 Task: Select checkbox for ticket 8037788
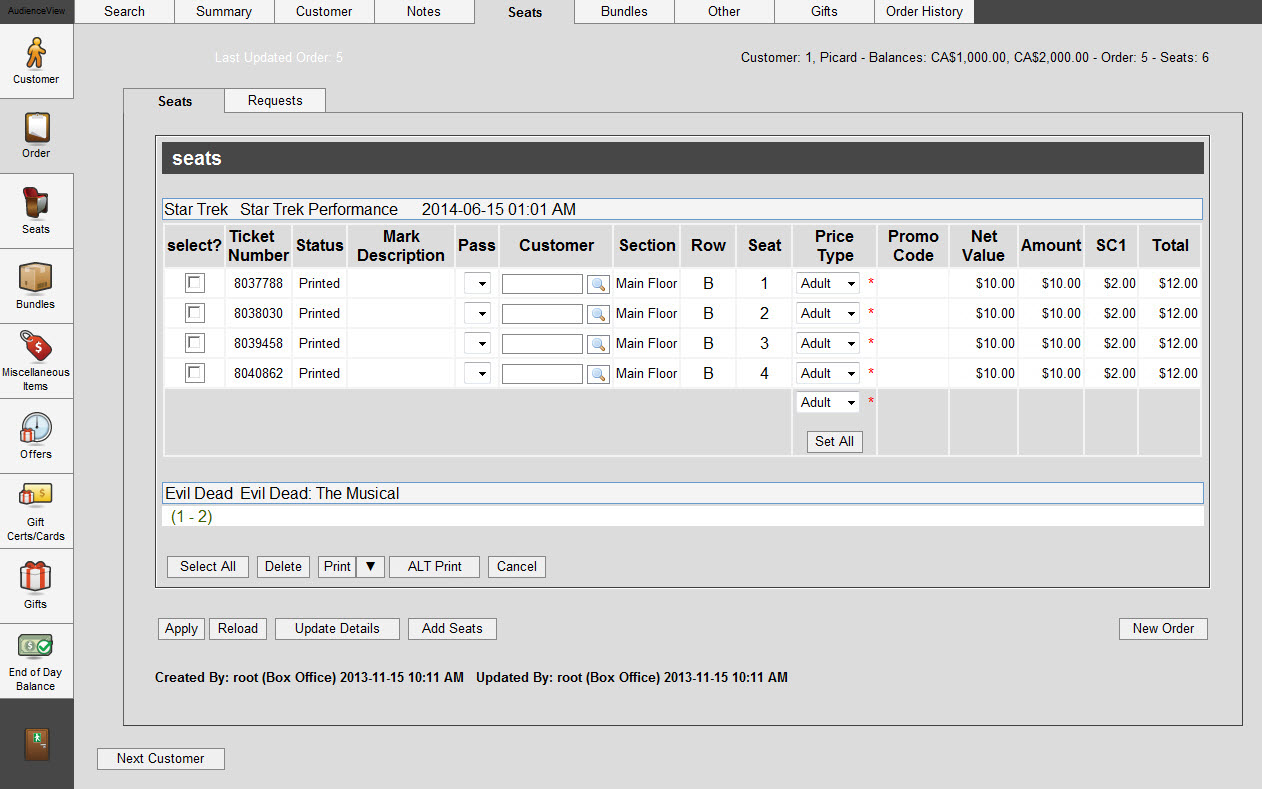pyautogui.click(x=195, y=283)
